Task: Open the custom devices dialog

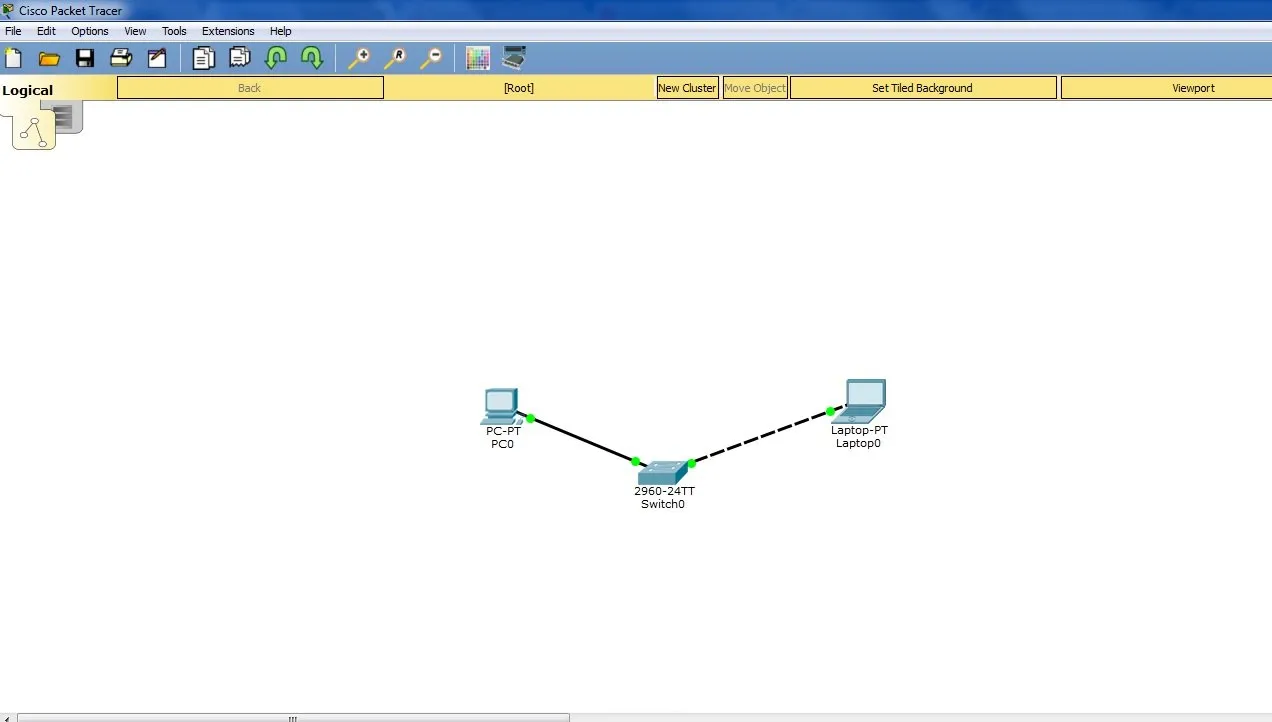Action: click(514, 57)
